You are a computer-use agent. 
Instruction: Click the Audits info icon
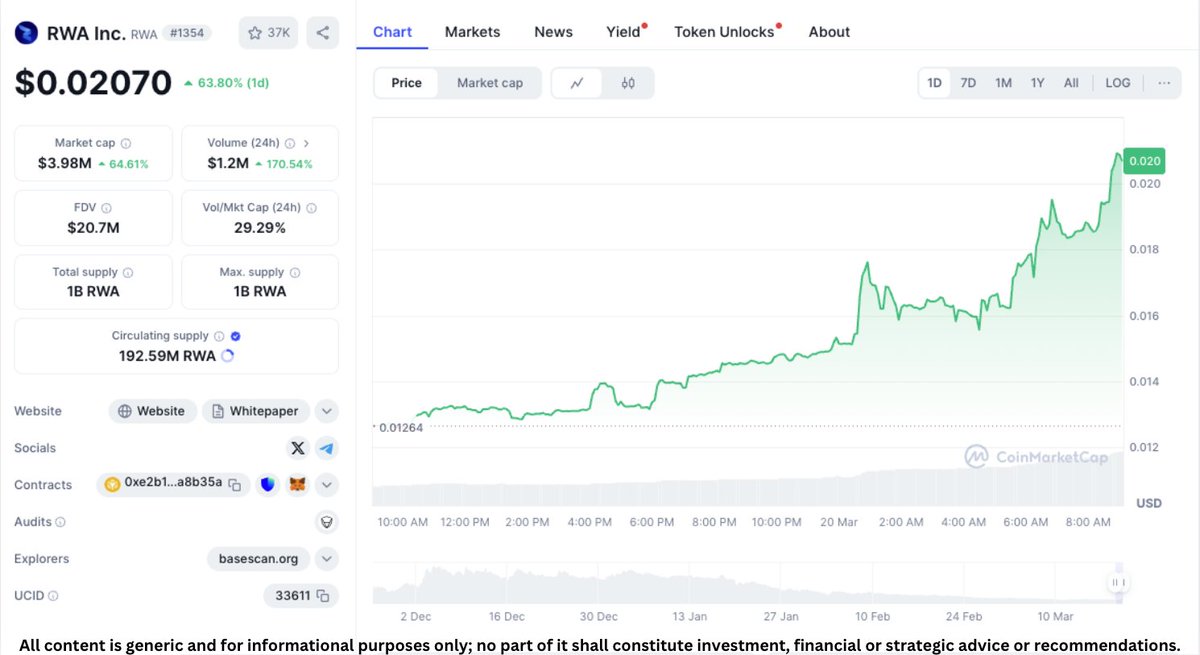(60, 522)
